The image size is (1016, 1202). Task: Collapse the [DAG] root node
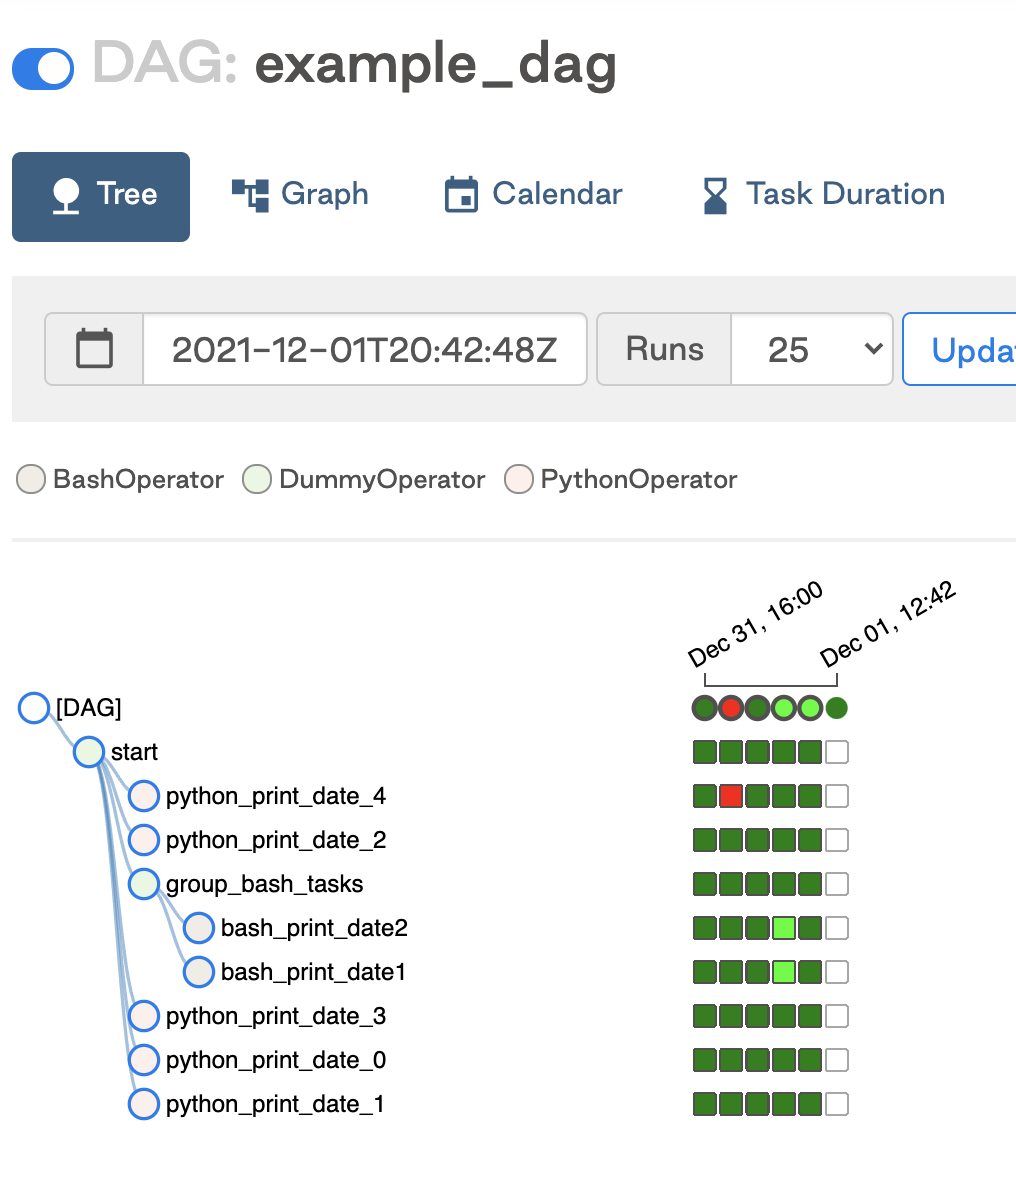coord(34,708)
